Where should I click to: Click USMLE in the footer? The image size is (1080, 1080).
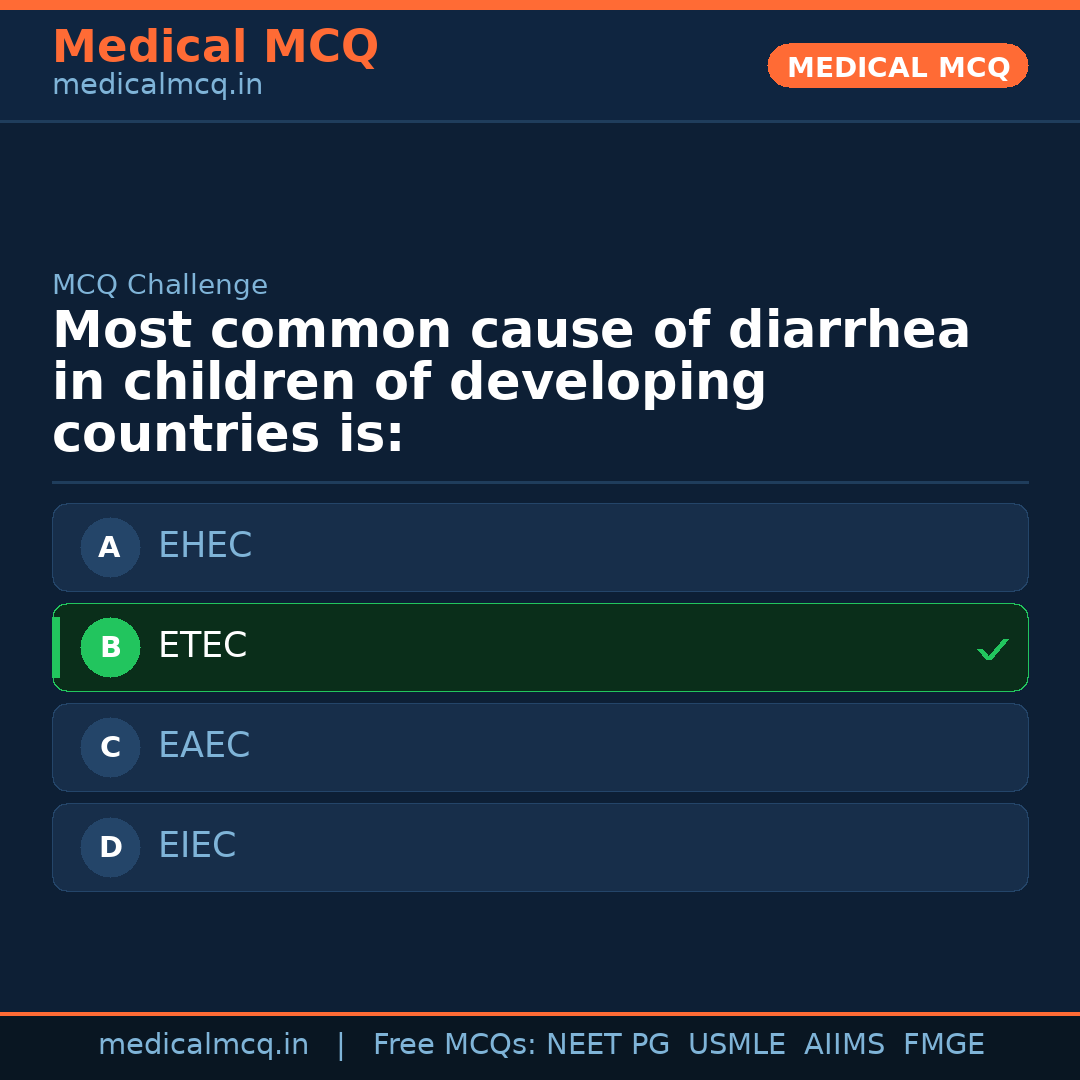736,1045
